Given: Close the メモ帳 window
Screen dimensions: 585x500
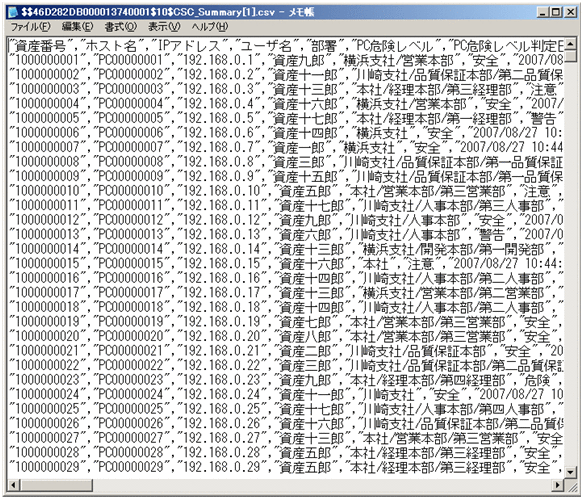Looking at the screenshot, I should coord(570,12).
